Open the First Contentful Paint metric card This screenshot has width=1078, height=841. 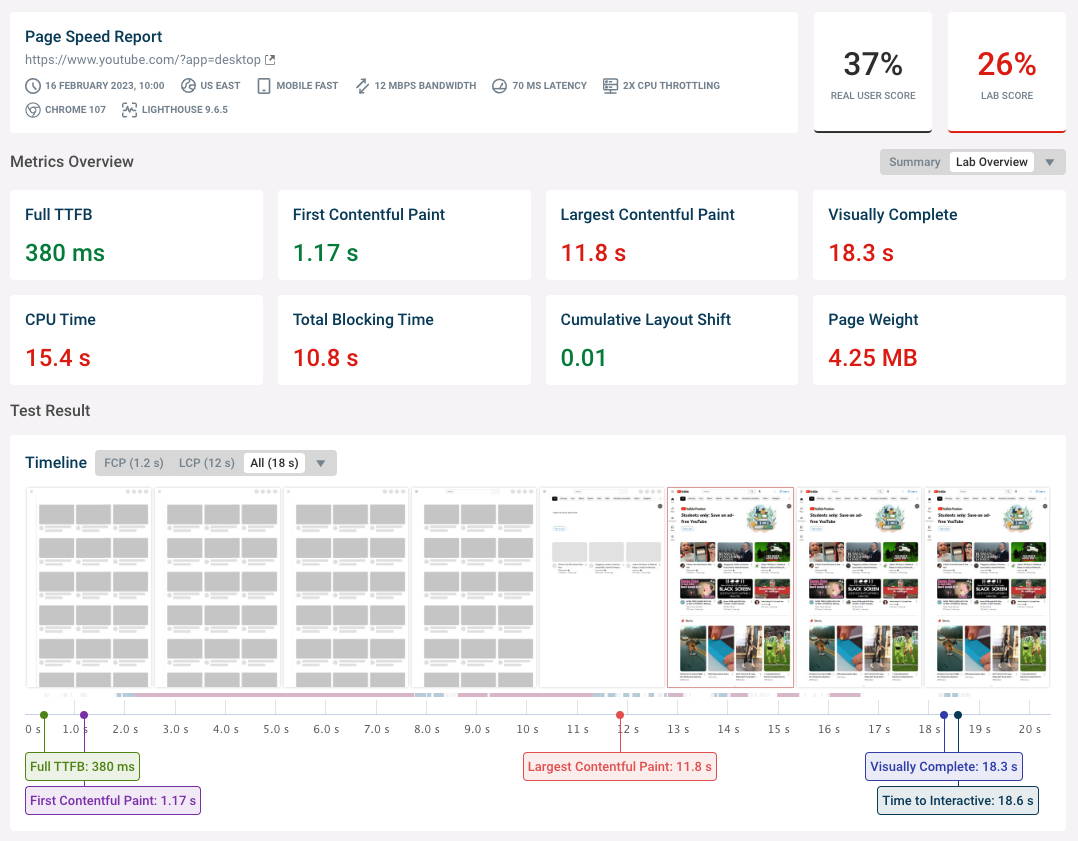pos(404,235)
